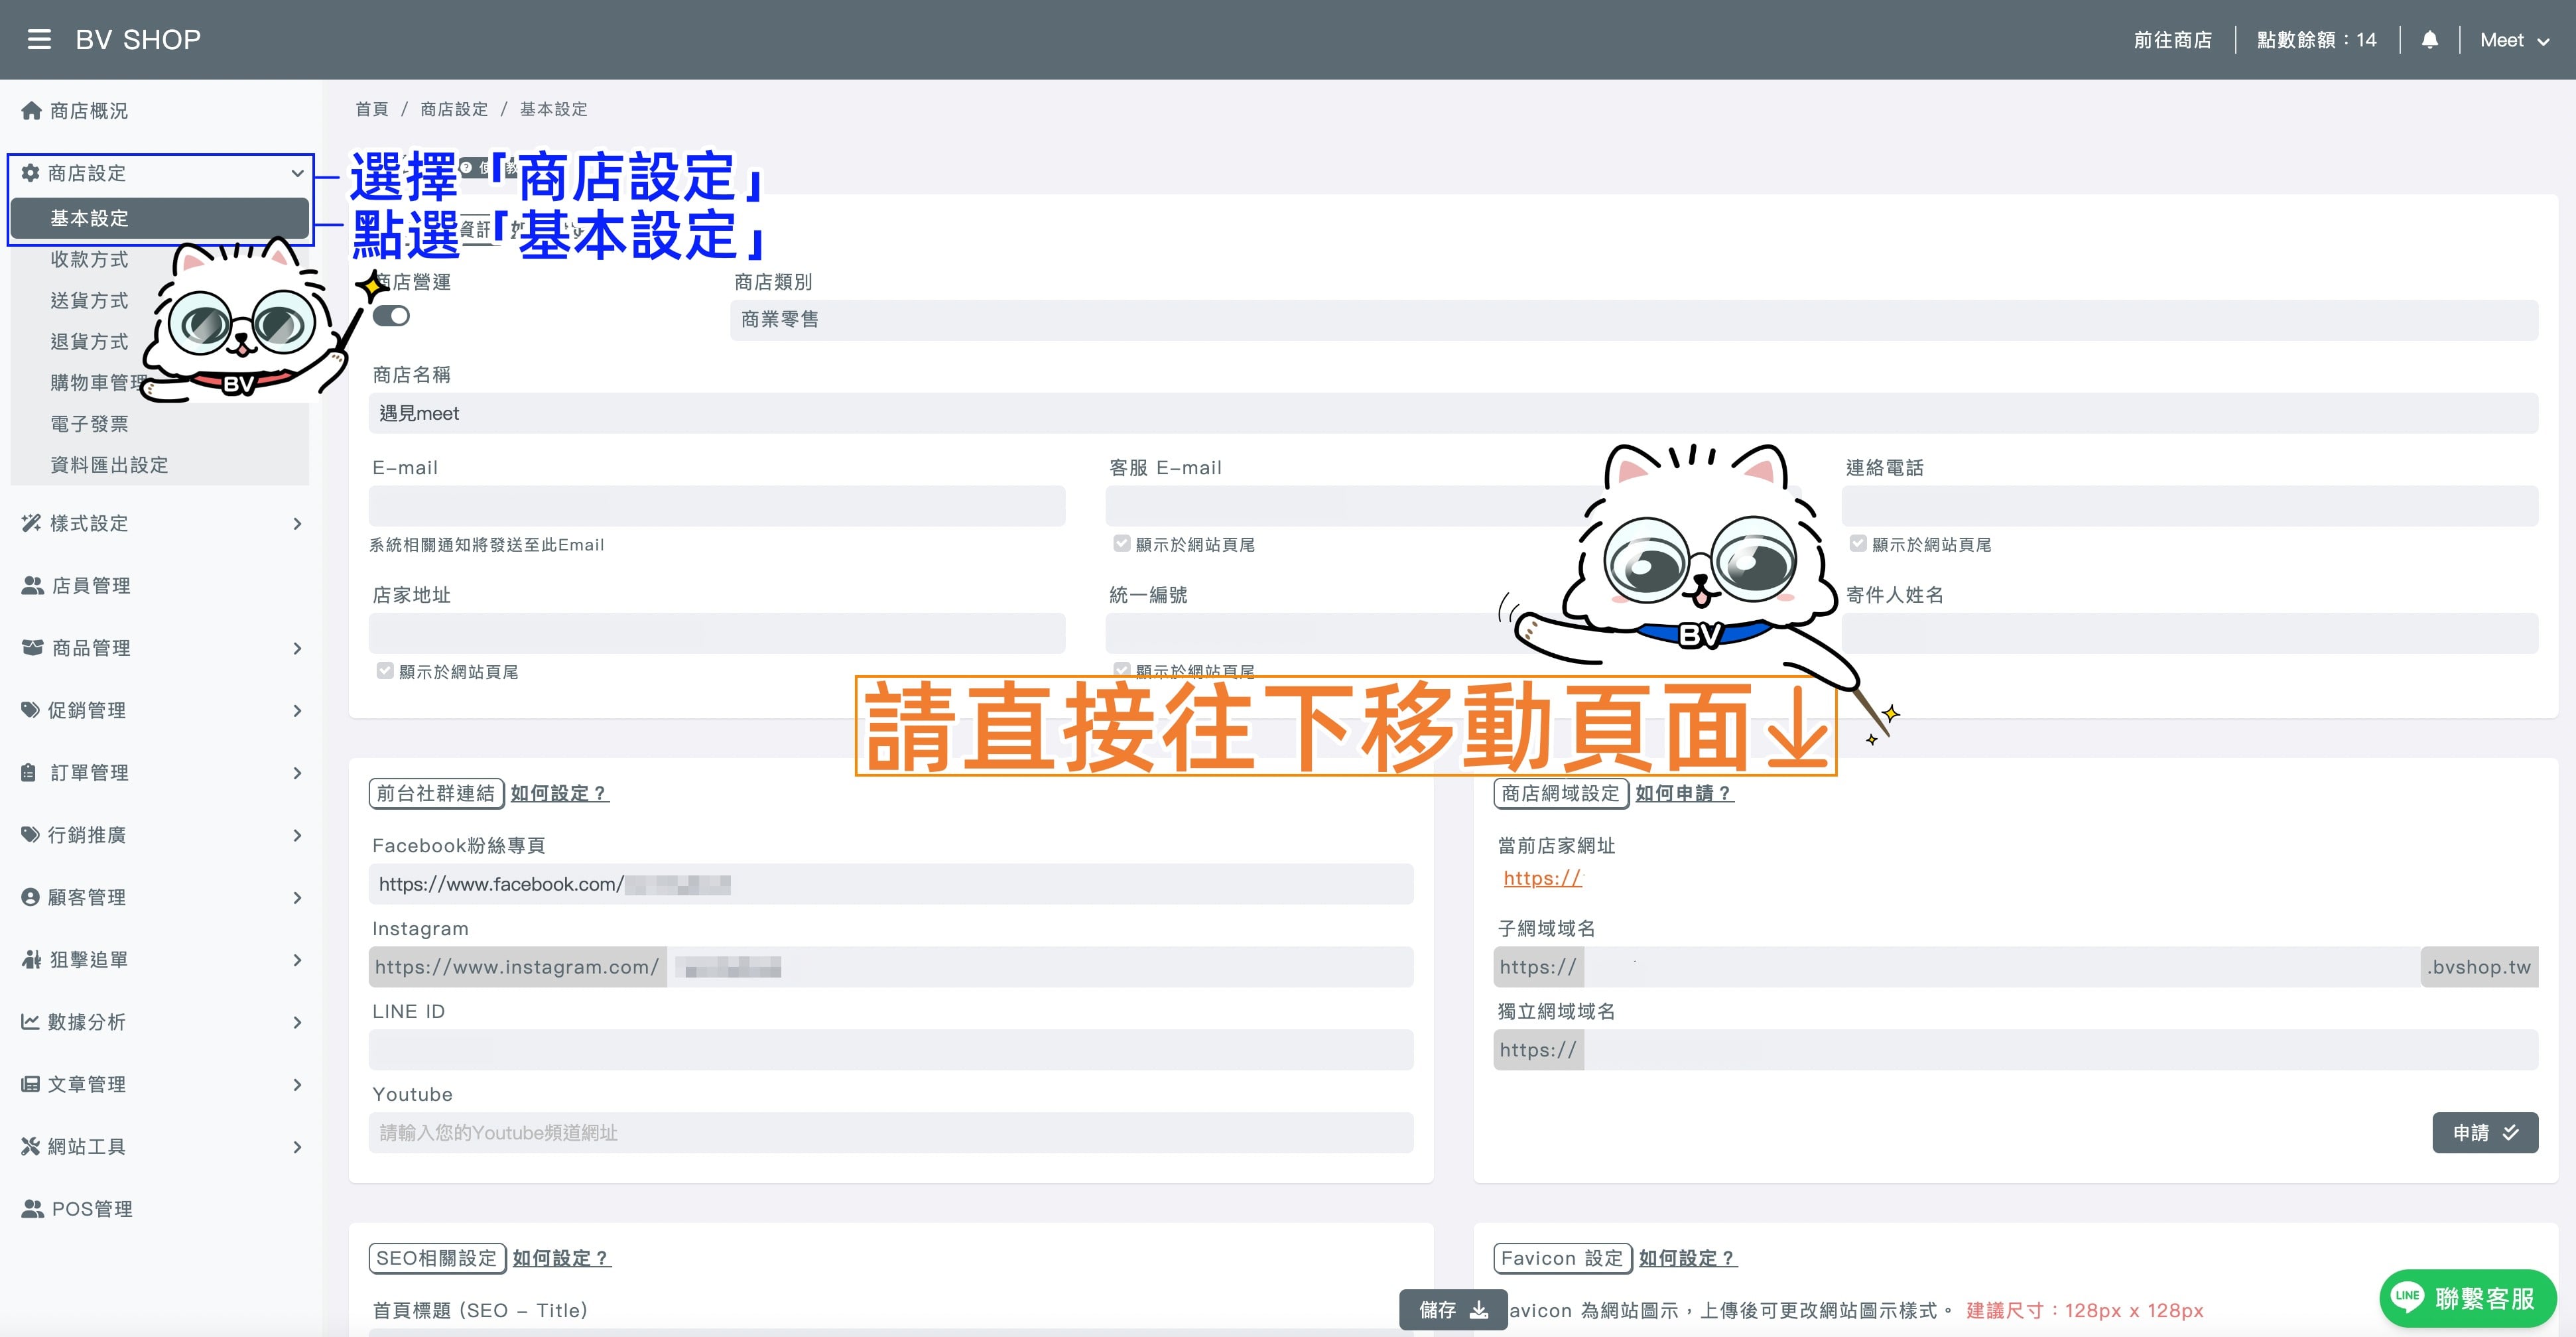
Task: Click the 商店名稱 input field
Action: pyautogui.click(x=1453, y=413)
